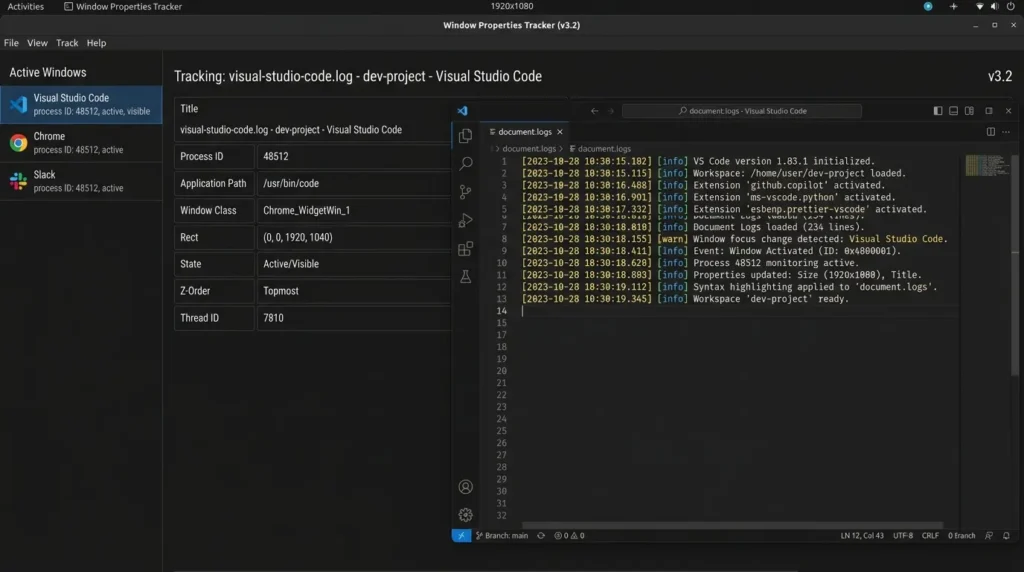Screen dimensions: 1024x572
Task: Select Slack in Active Windows list
Action: pos(81,182)
